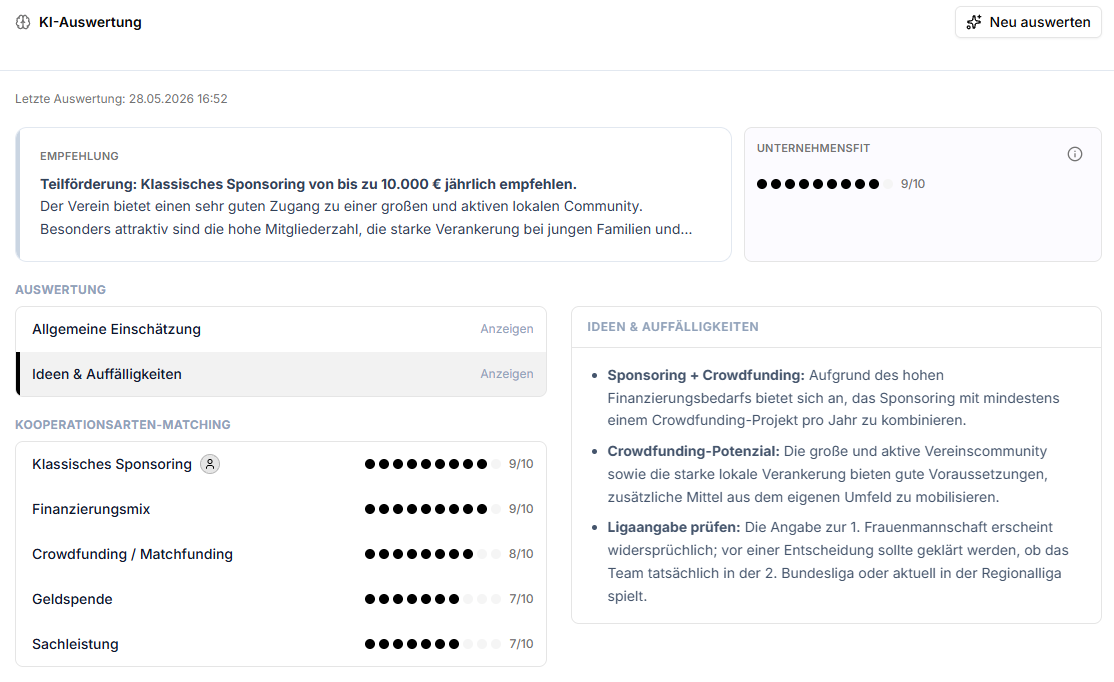Click the Sponsoring + Crowdfunding bullet

coord(833,398)
